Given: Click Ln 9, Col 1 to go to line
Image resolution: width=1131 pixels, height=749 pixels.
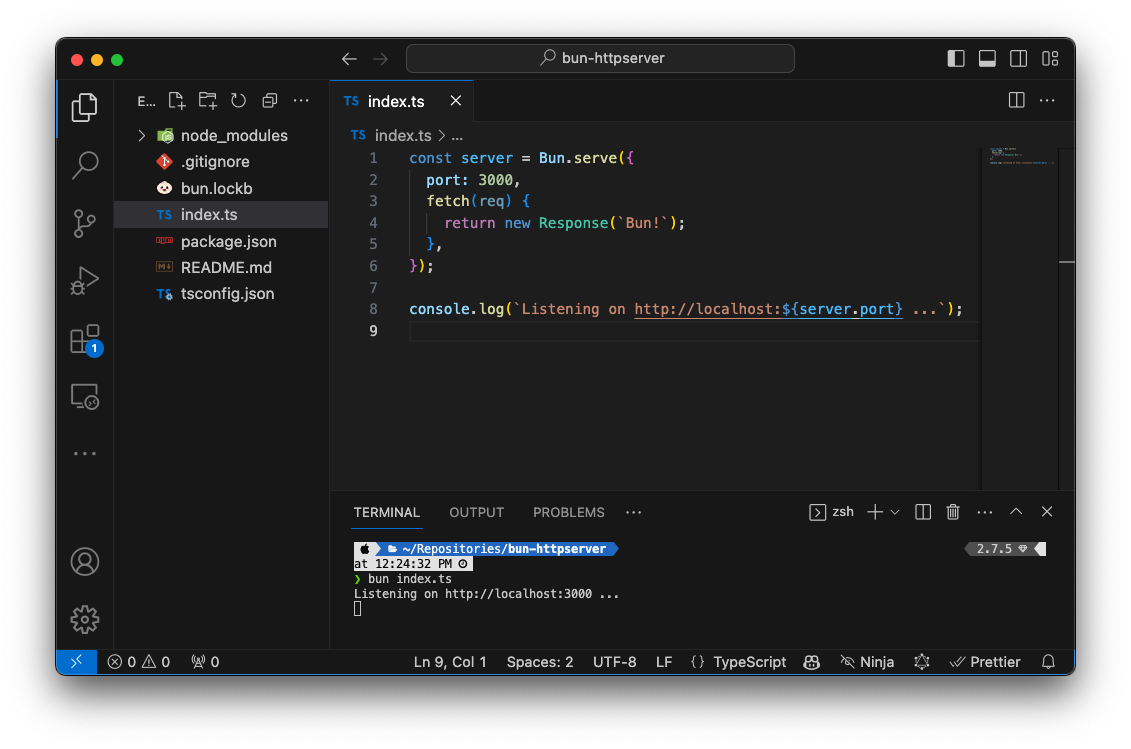Looking at the screenshot, I should [449, 662].
